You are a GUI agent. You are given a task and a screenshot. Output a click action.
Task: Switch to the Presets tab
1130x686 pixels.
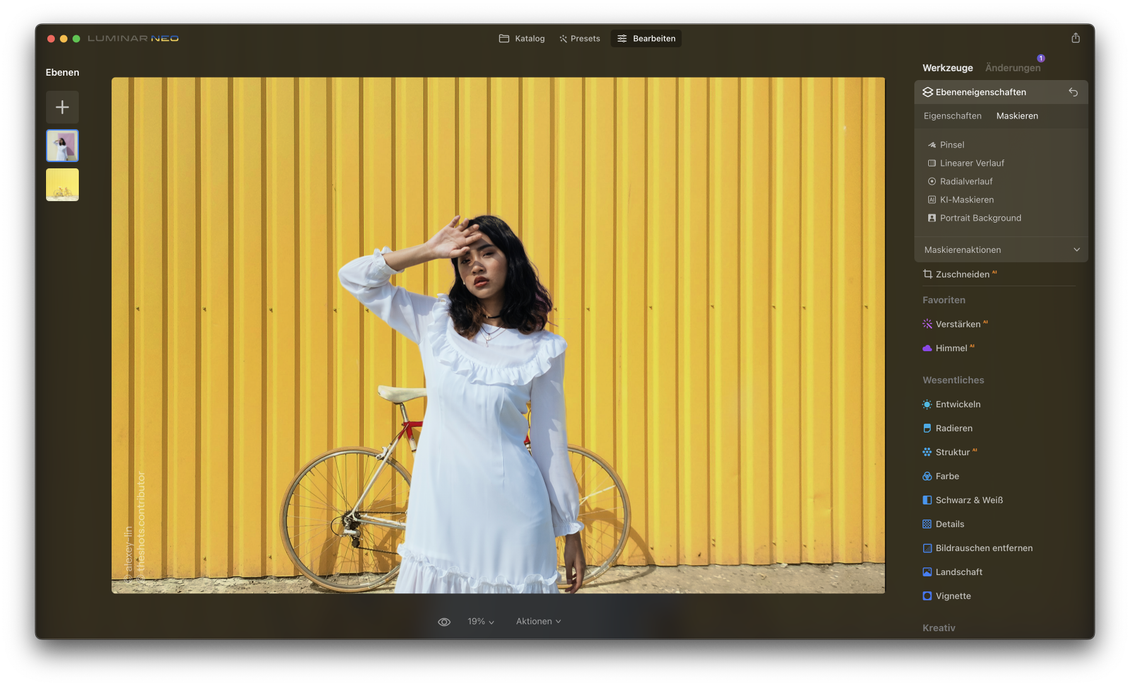coord(580,39)
